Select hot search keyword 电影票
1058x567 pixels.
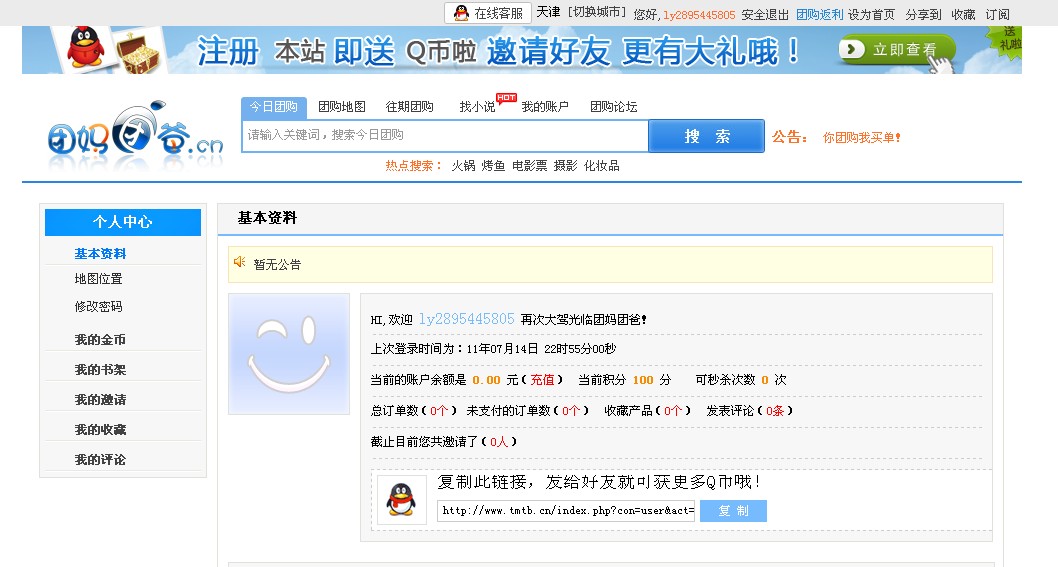(x=529, y=166)
